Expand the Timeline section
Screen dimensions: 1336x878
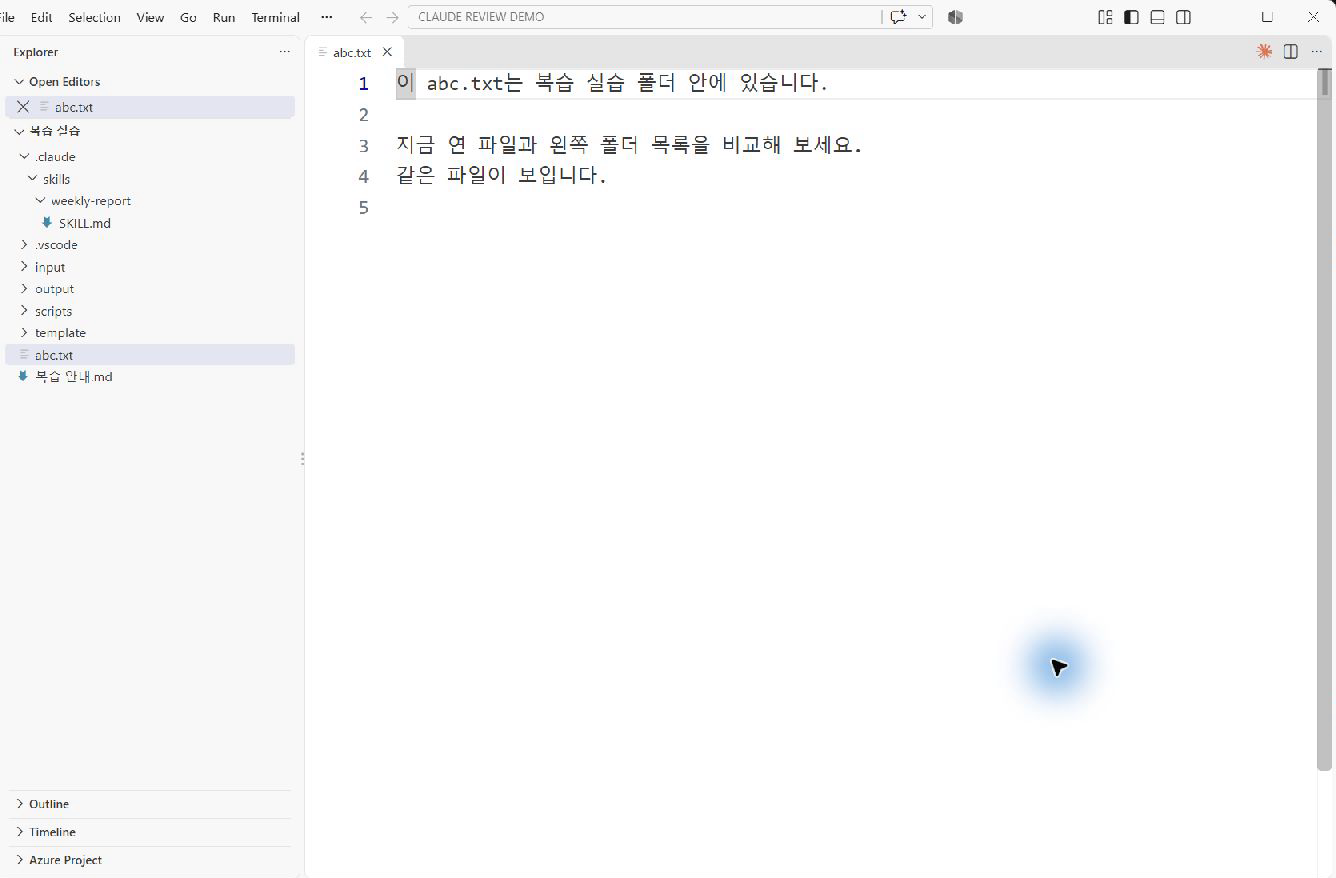click(19, 832)
